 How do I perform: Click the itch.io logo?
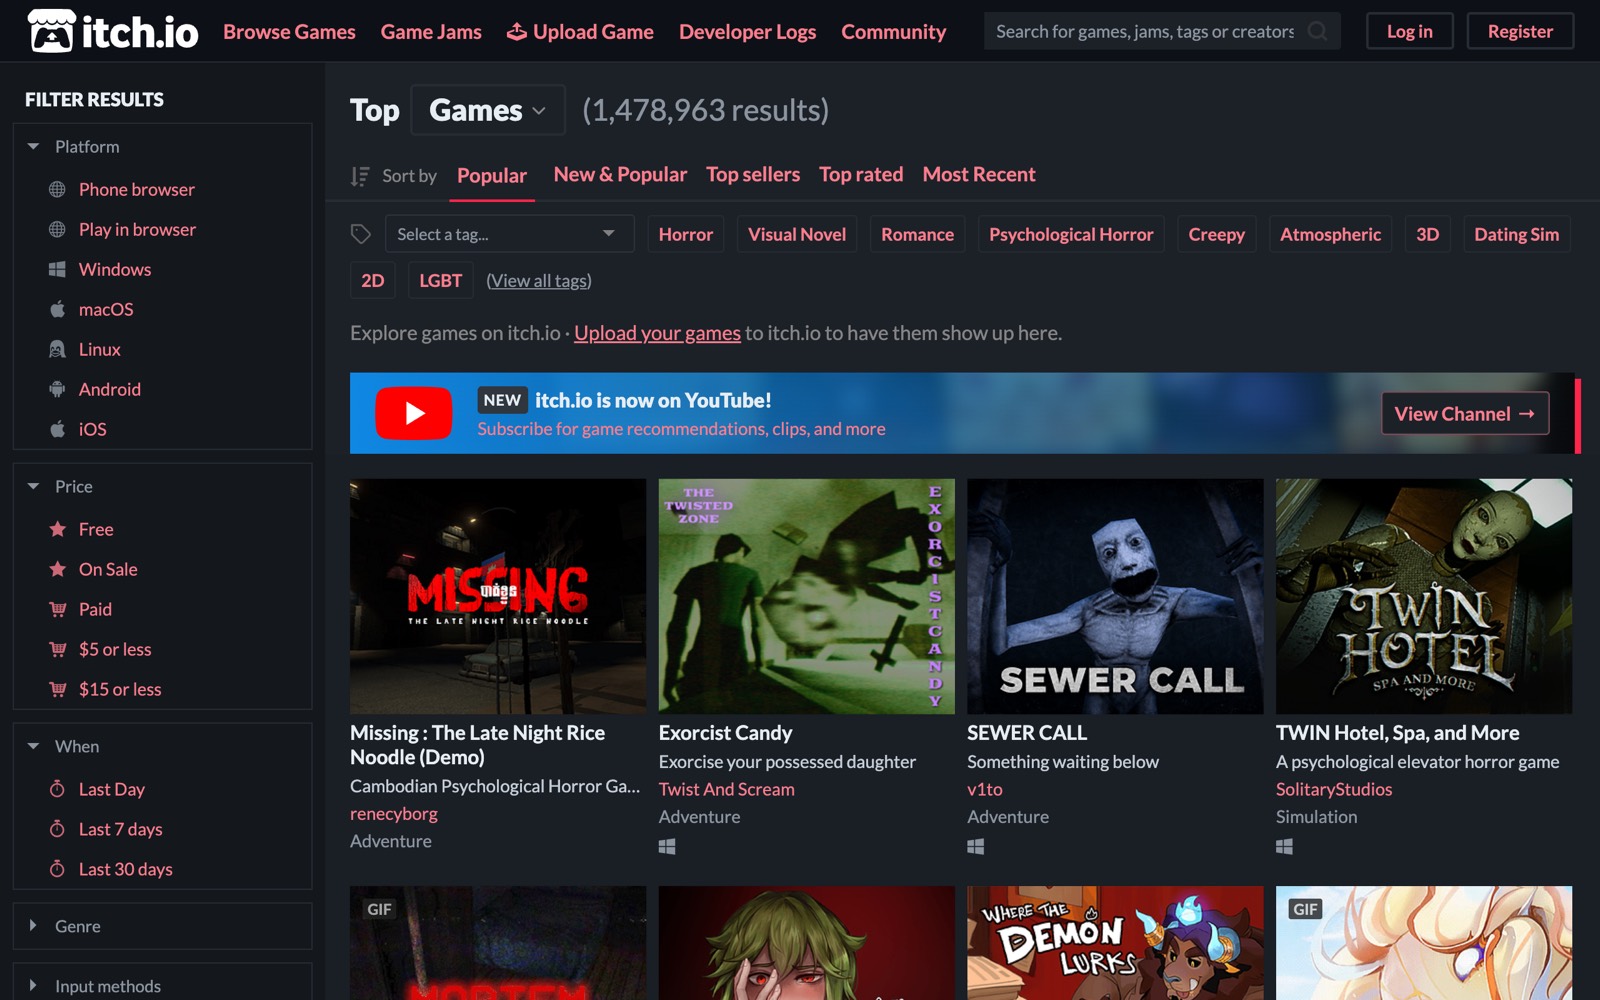pos(113,31)
